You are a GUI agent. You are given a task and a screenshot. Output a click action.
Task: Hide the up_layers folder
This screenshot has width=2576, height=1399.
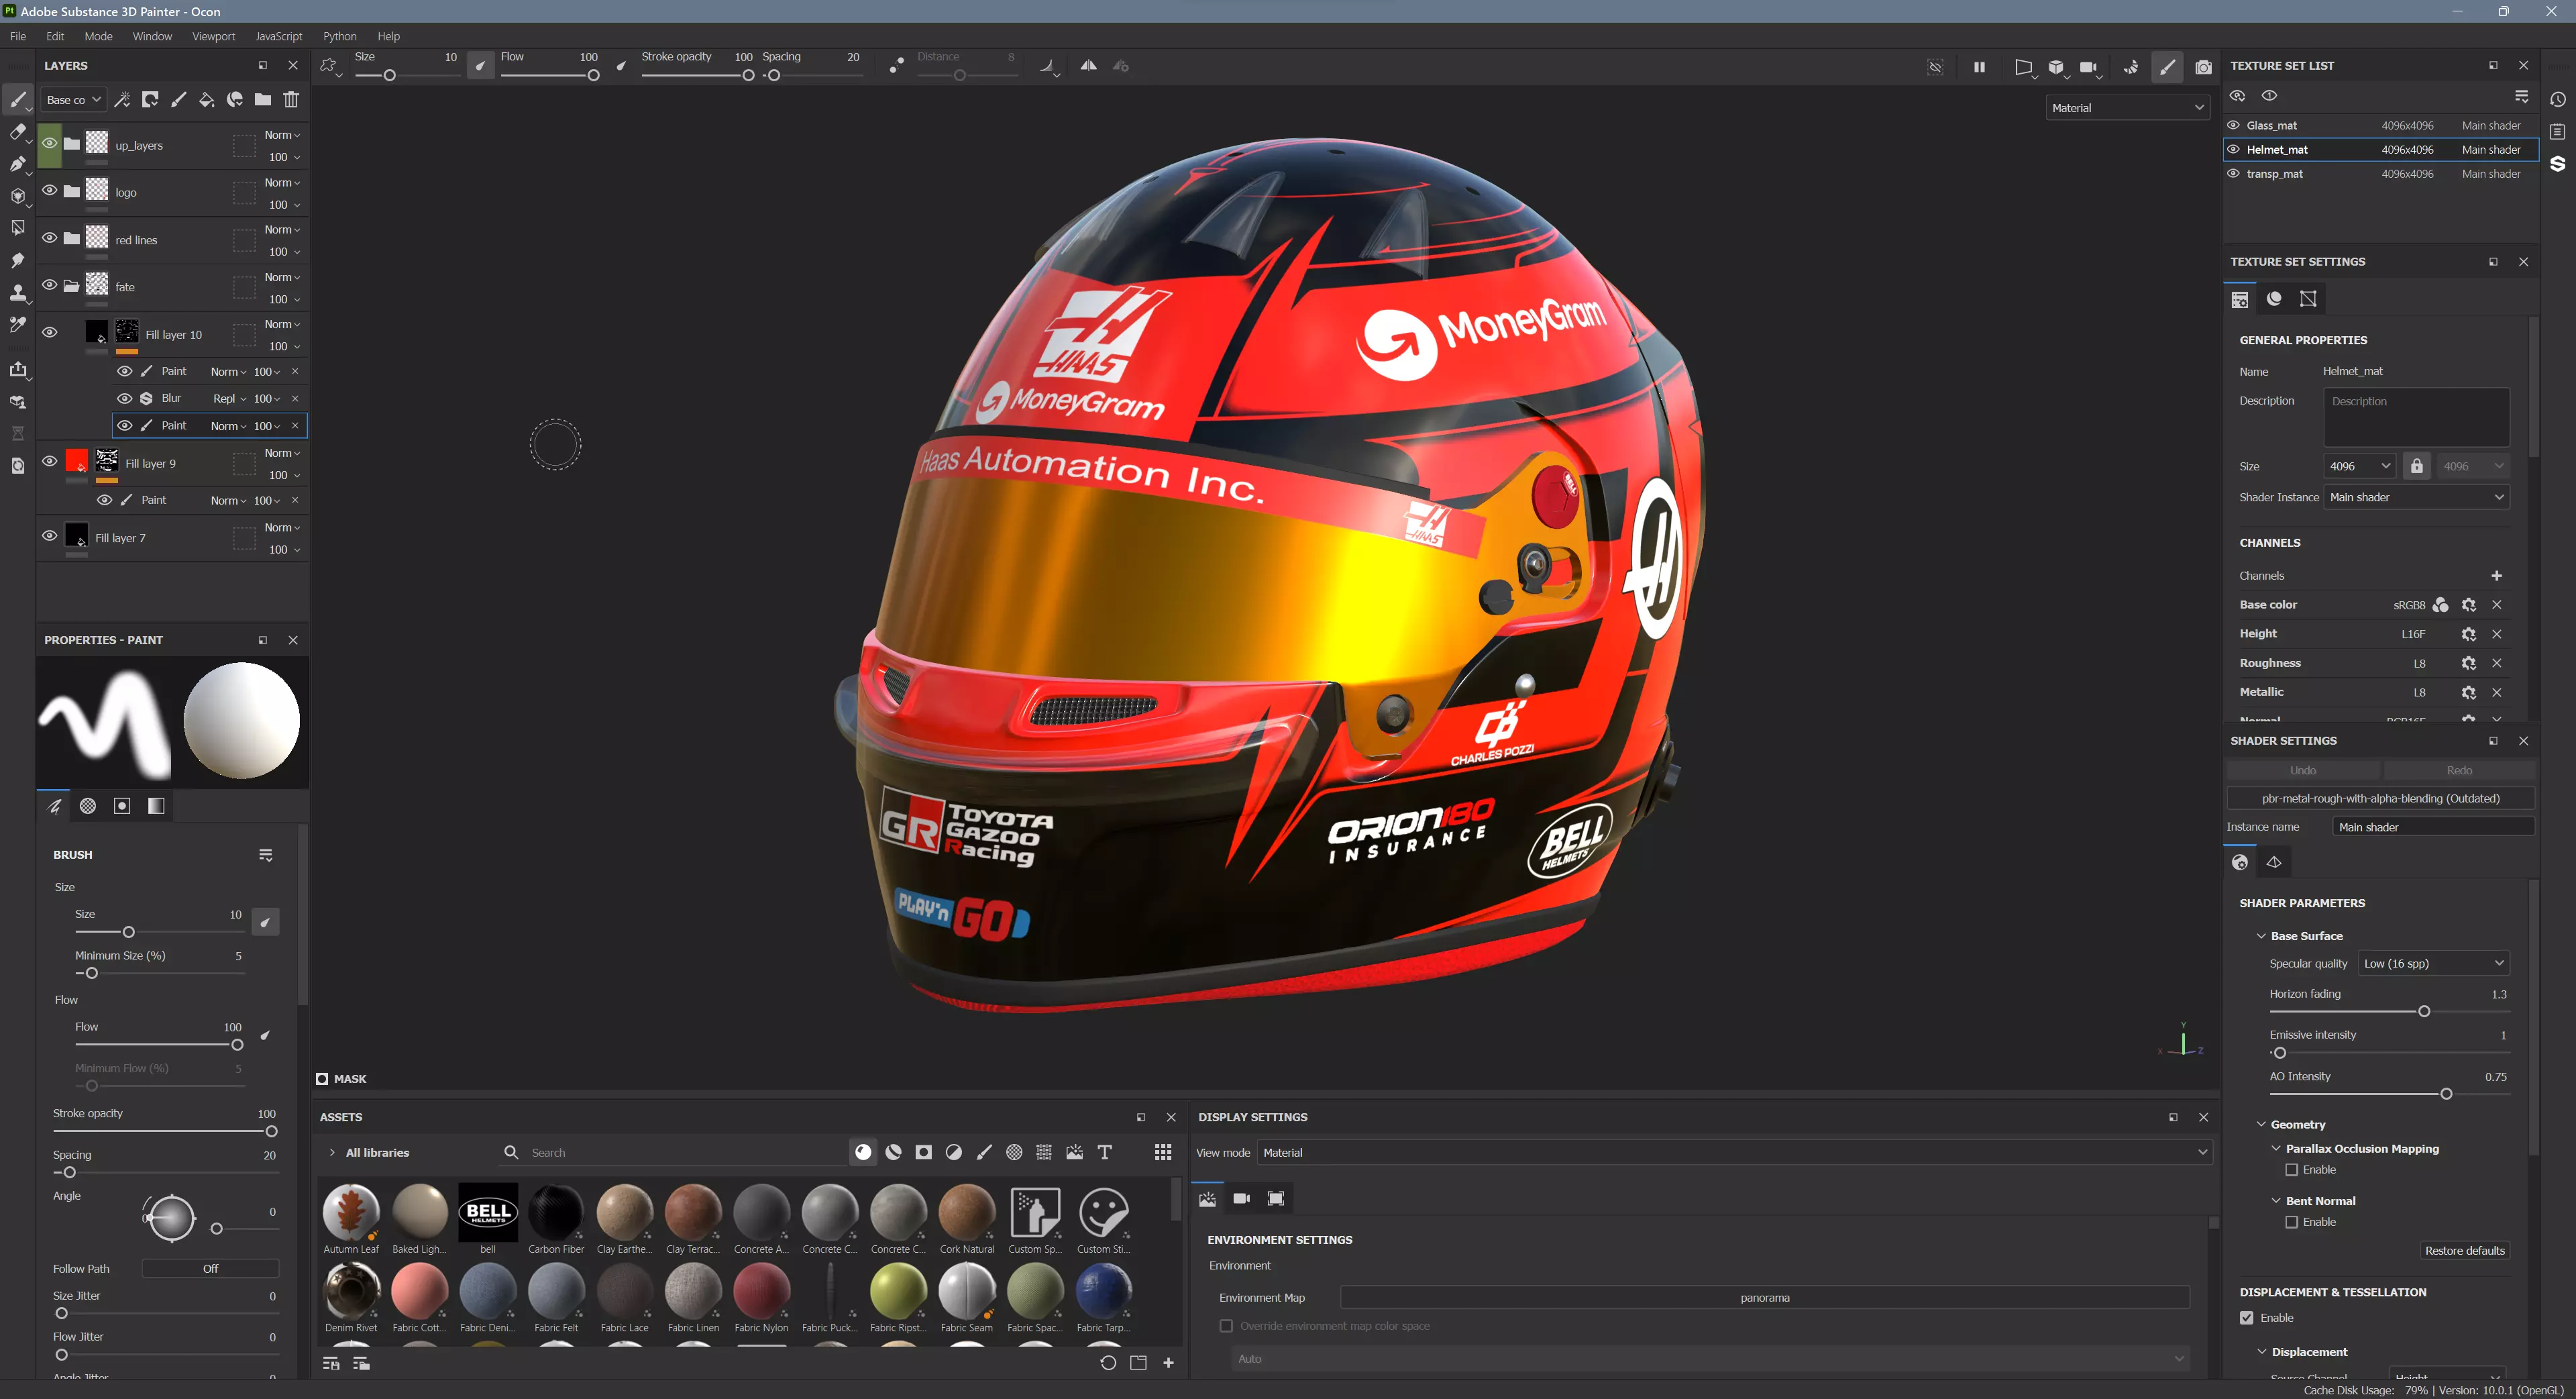(x=49, y=143)
